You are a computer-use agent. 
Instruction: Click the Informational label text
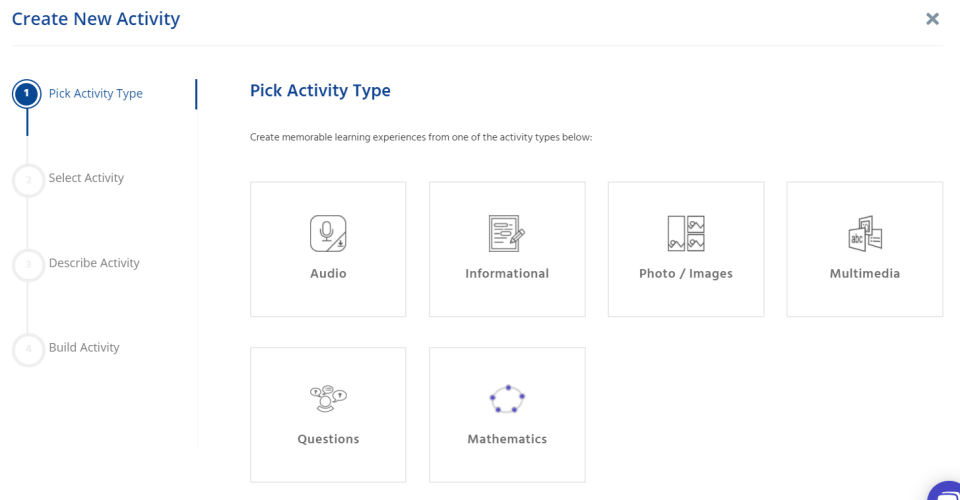pyautogui.click(x=507, y=274)
